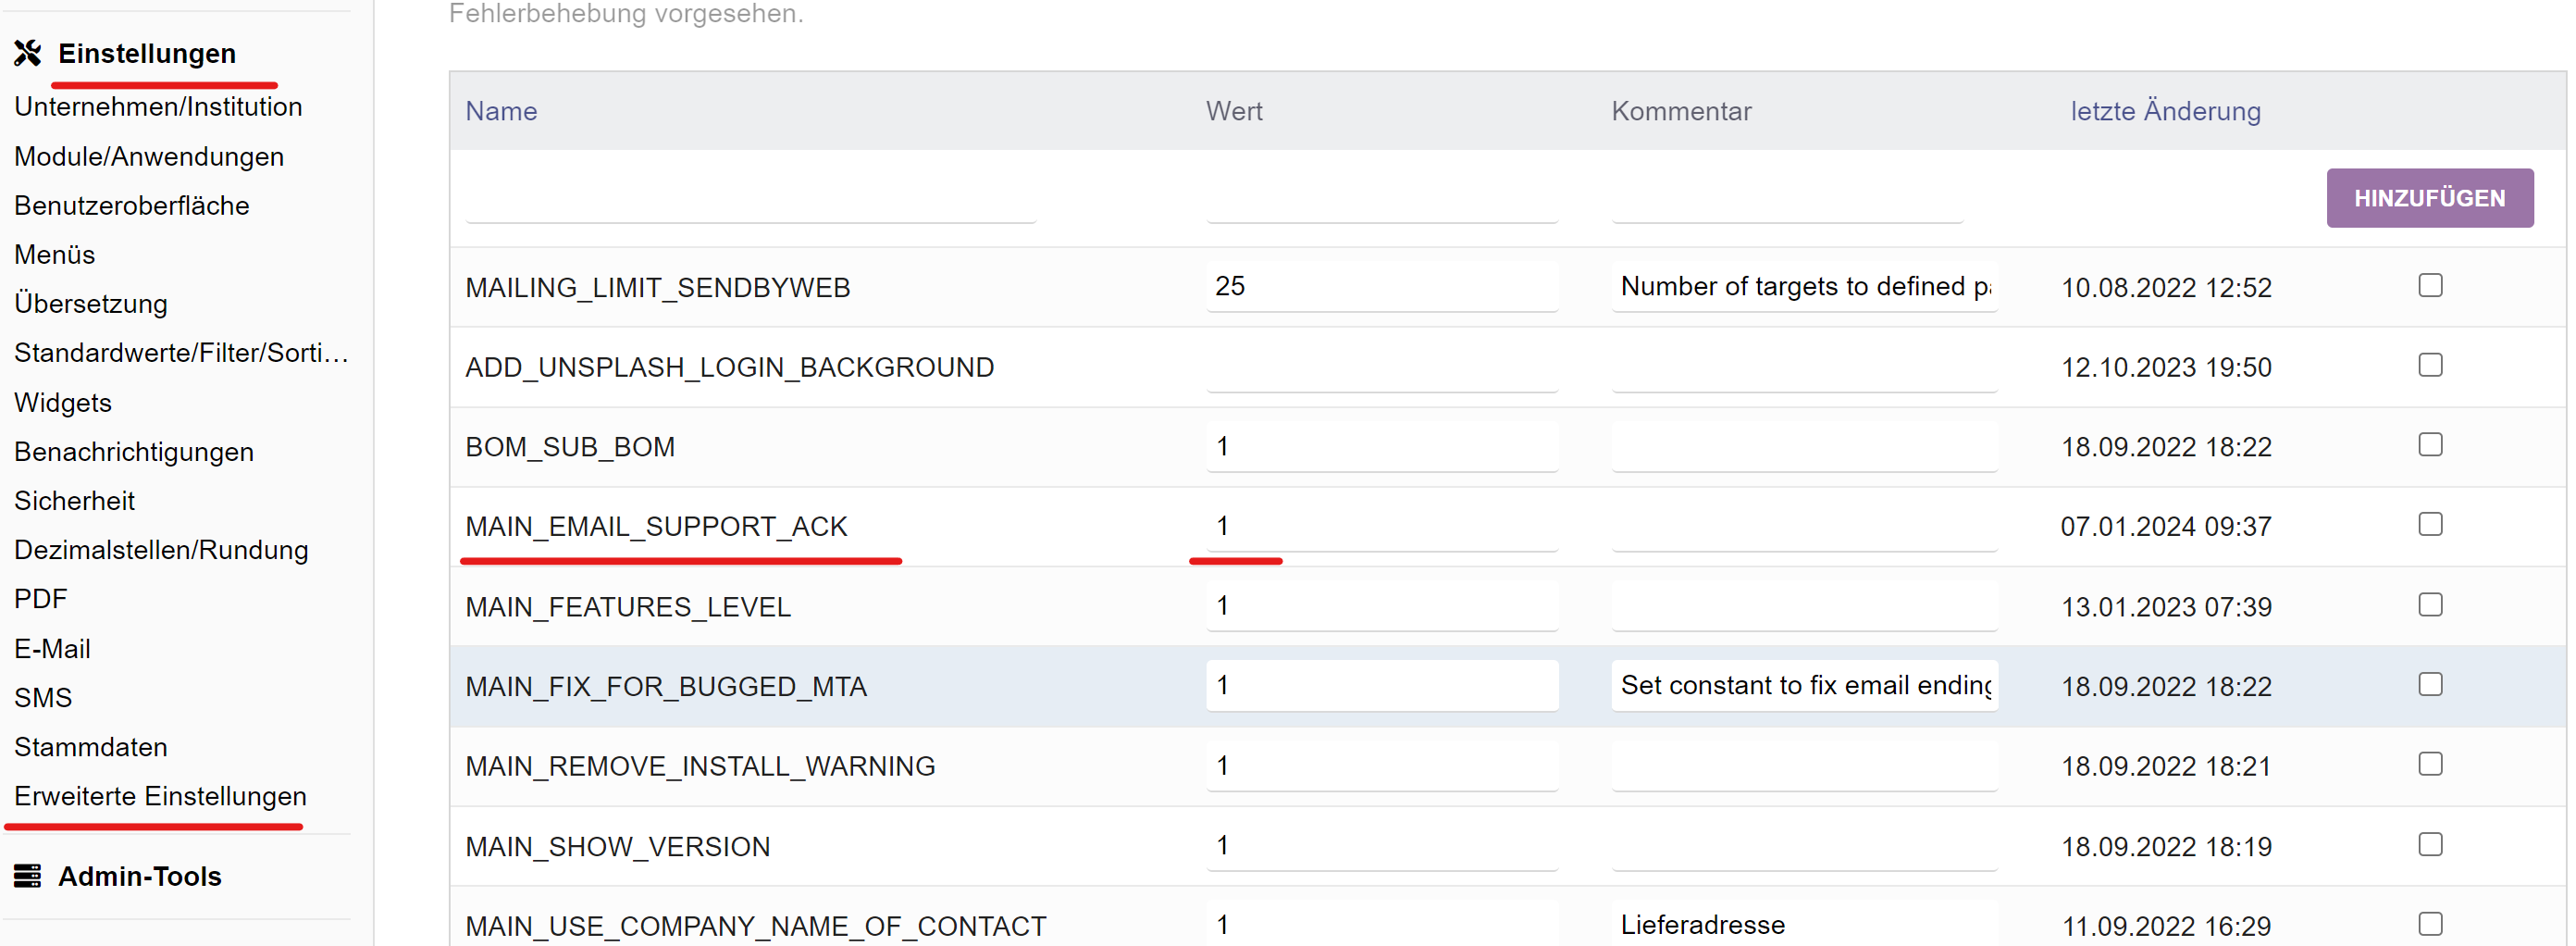Sort table by letzte Änderung column
This screenshot has width=2576, height=946.
coord(2165,111)
